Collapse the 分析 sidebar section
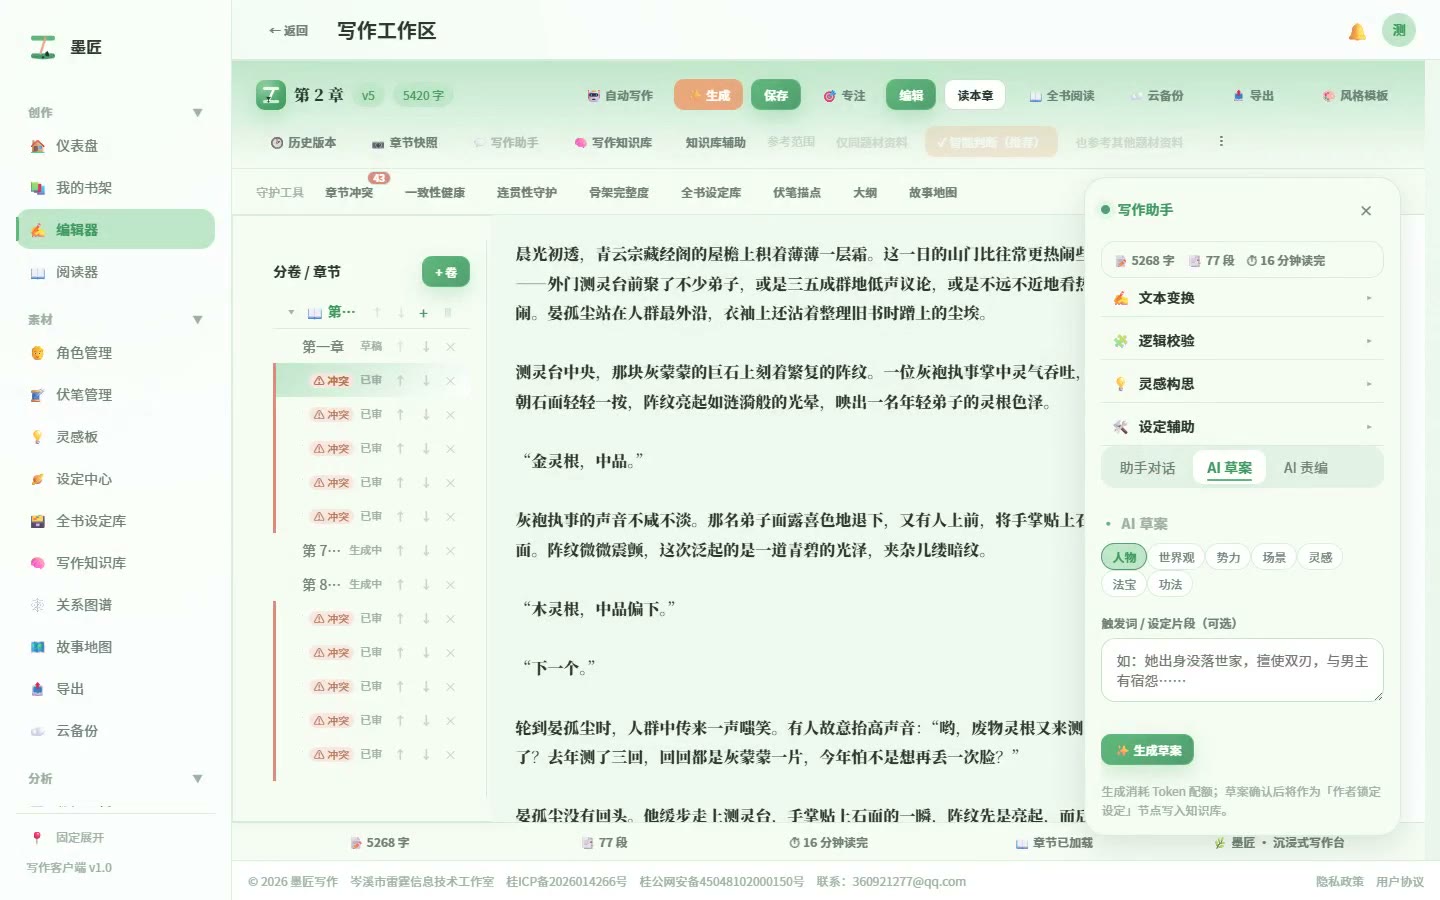1440x900 pixels. (197, 779)
